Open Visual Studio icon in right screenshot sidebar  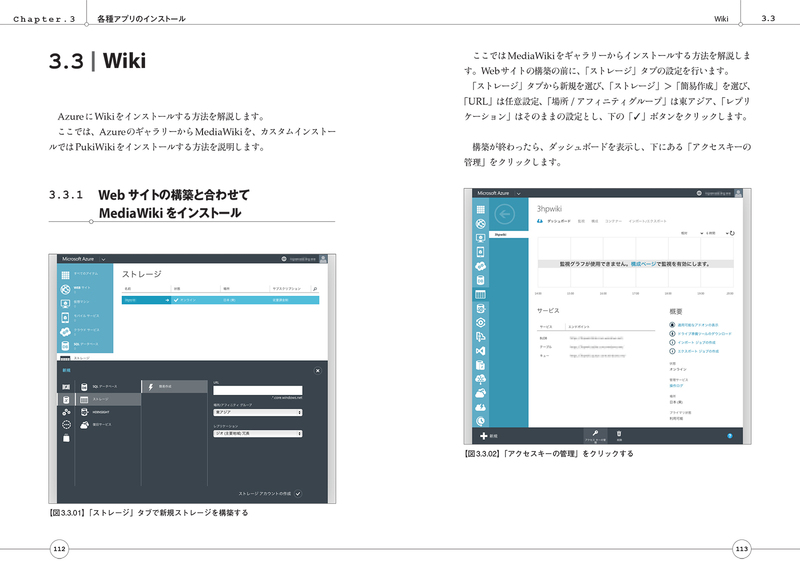[480, 351]
